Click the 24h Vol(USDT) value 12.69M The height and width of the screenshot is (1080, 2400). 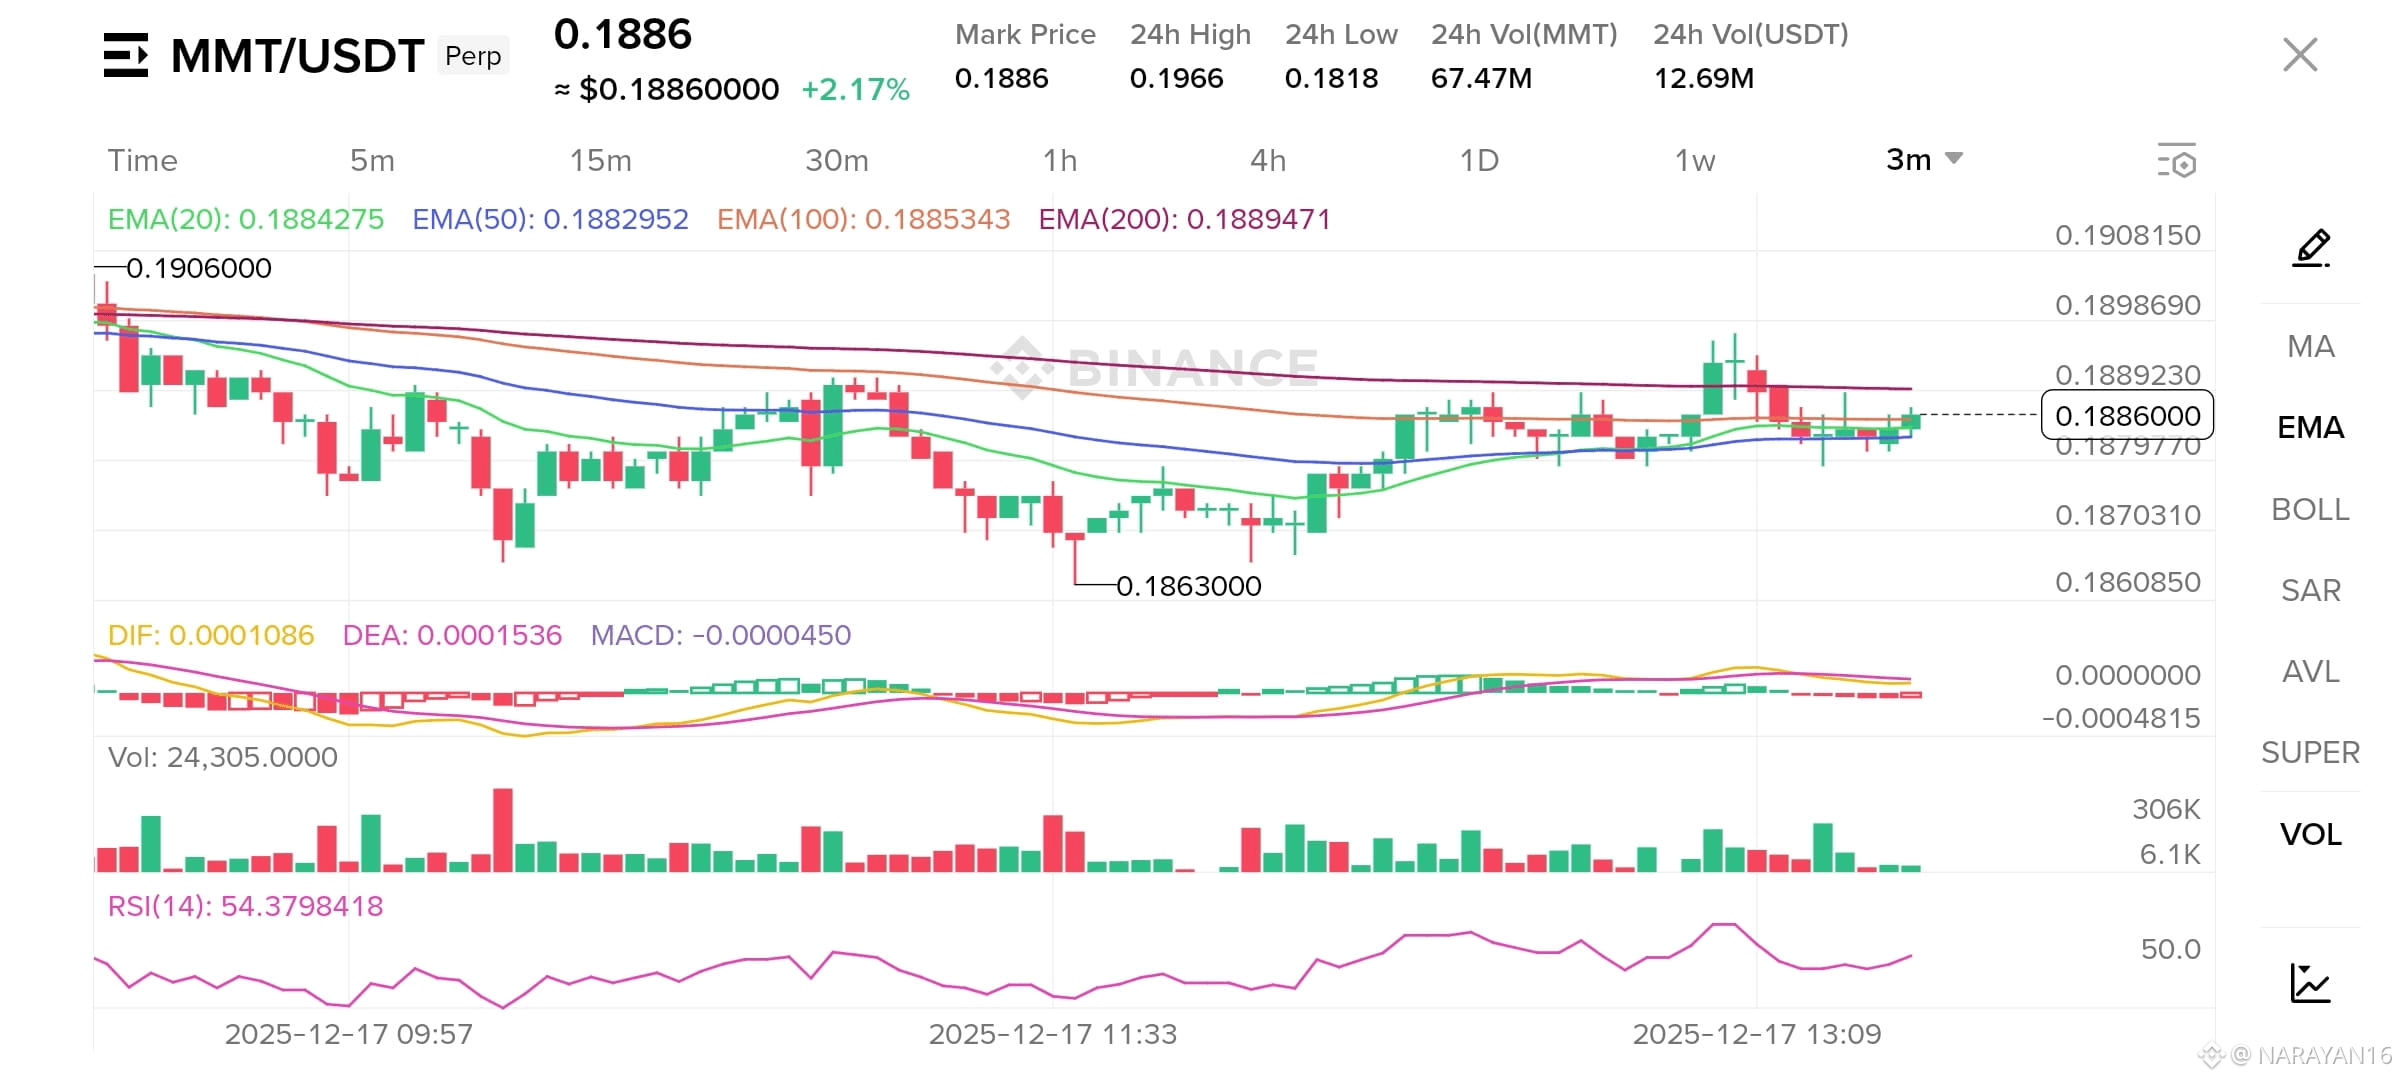[x=1704, y=78]
